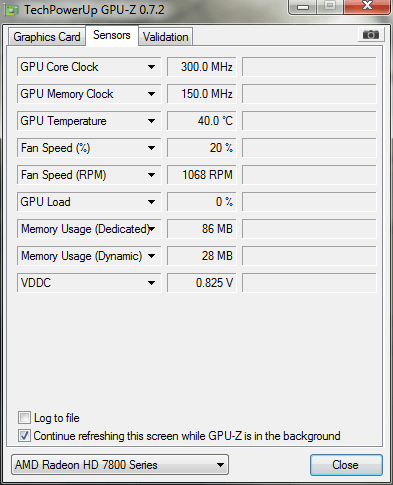This screenshot has width=393, height=485.
Task: Enable the Log to file checkbox
Action: (24, 418)
